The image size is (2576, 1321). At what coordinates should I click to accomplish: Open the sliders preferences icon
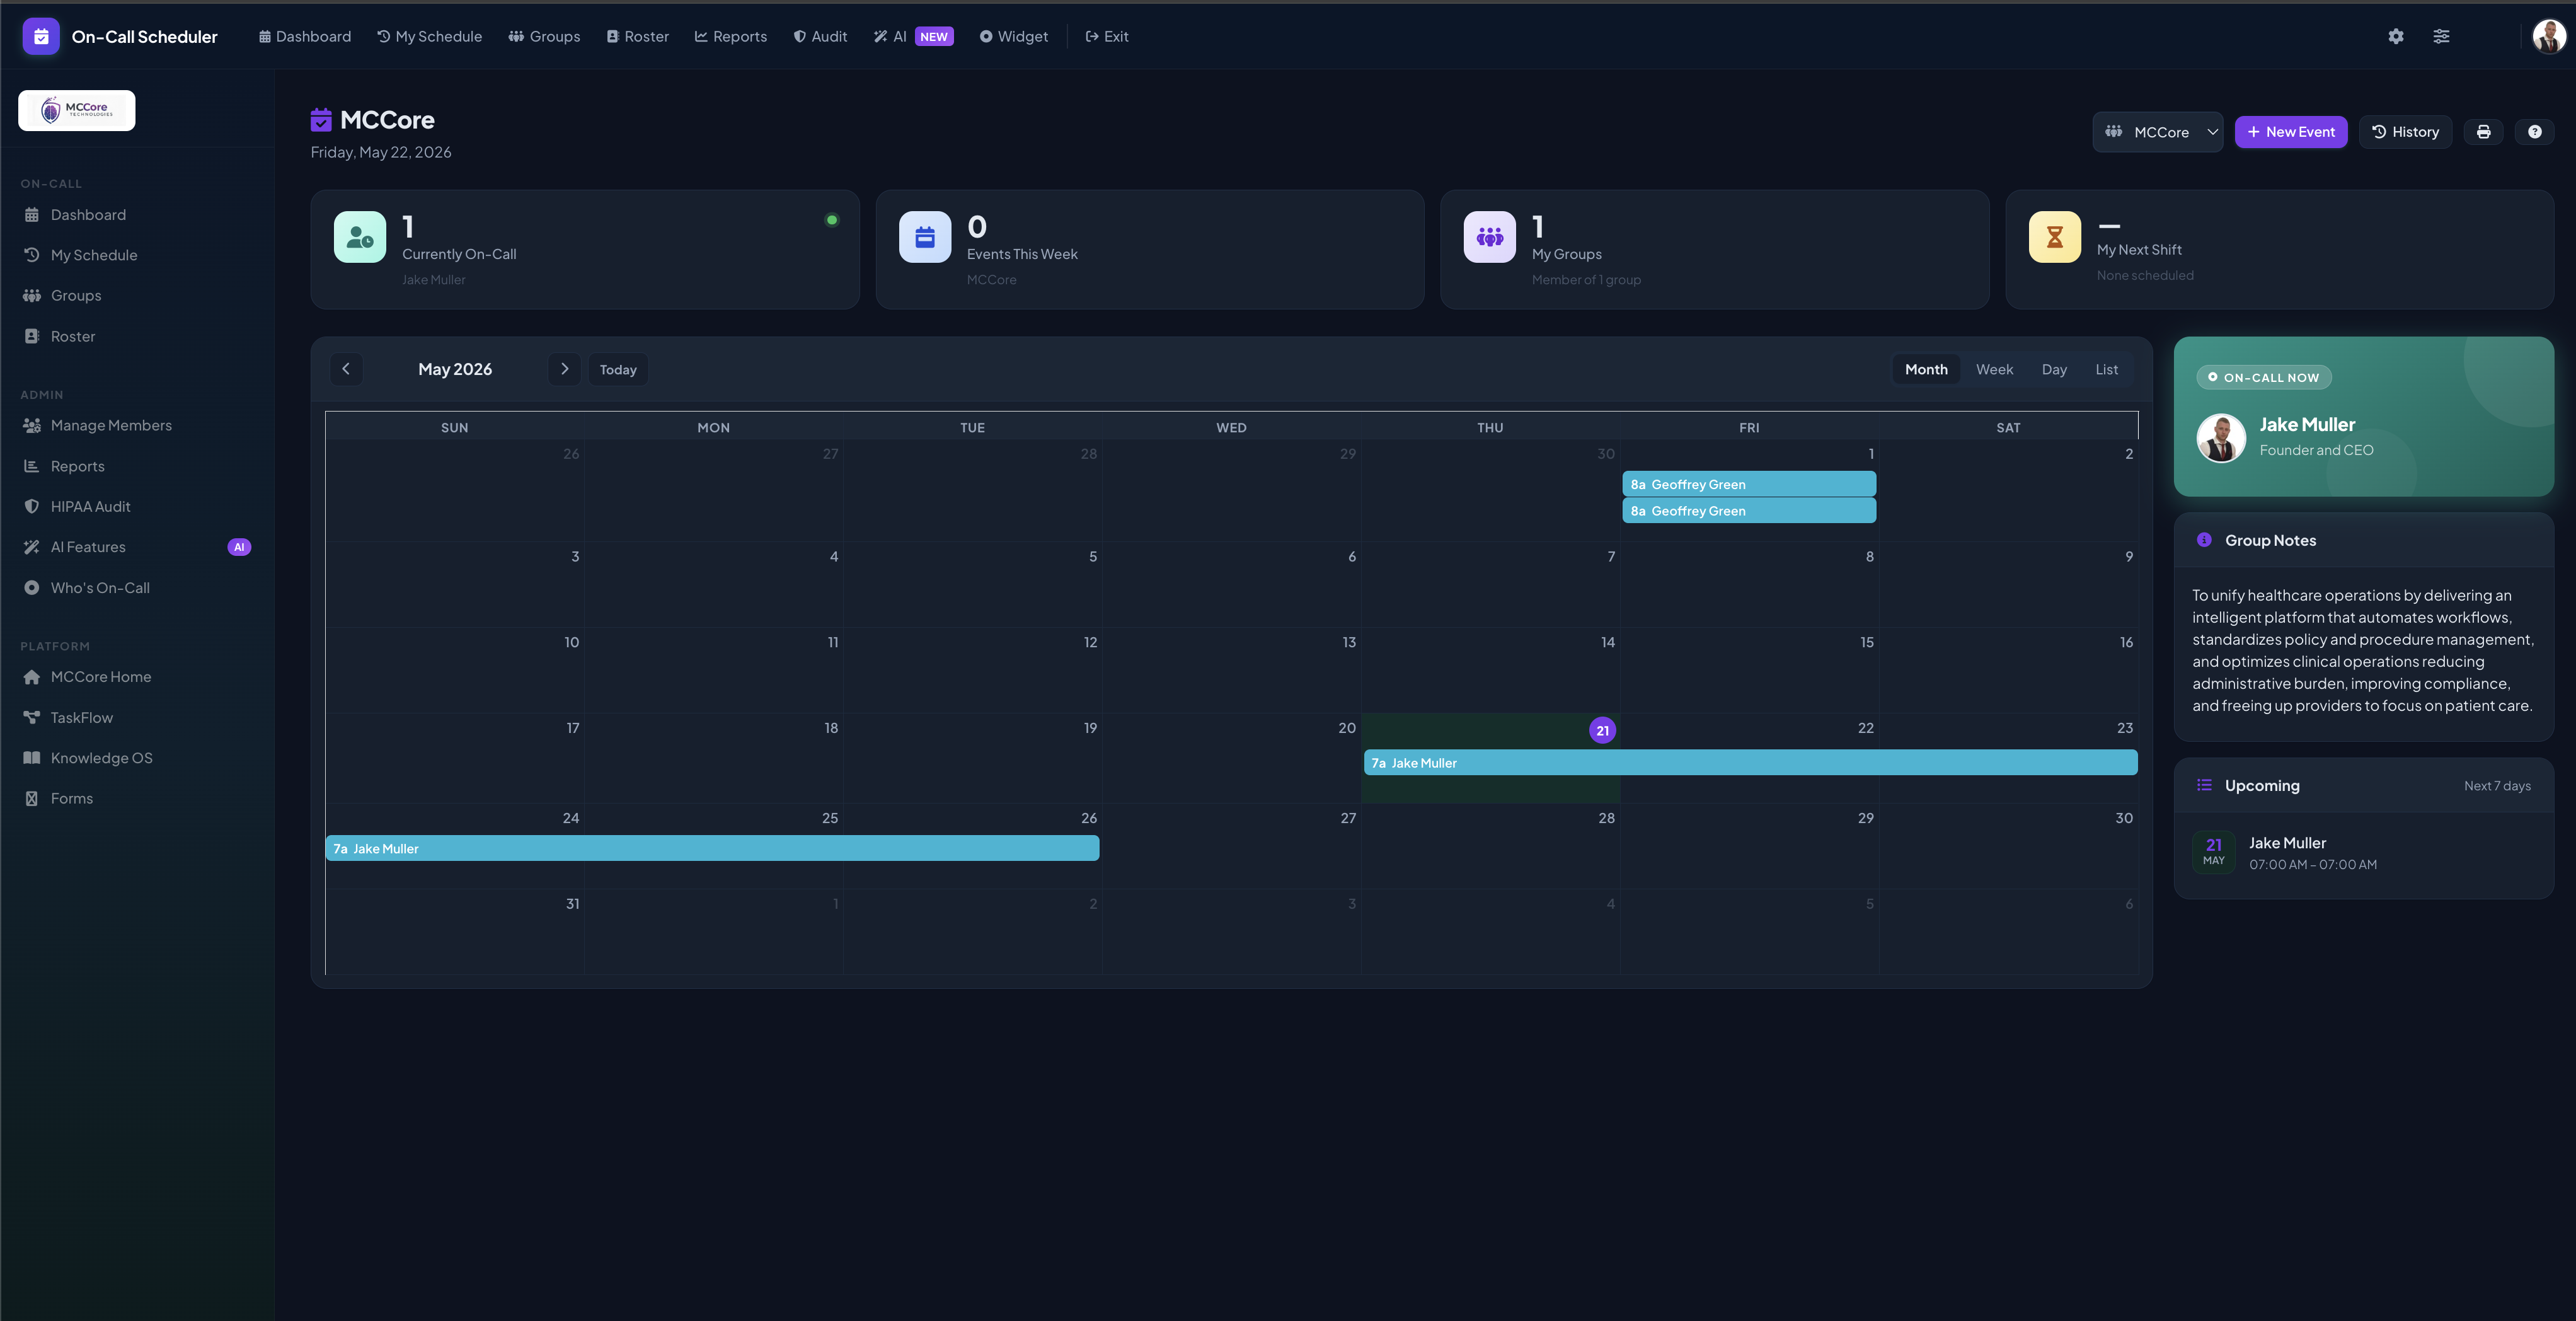click(2441, 36)
